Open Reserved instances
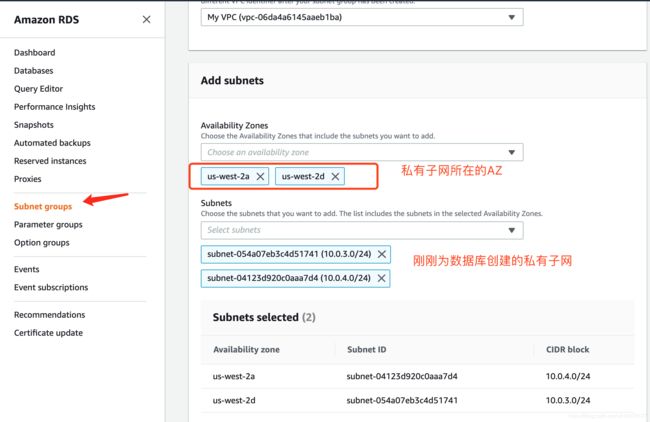 50,161
